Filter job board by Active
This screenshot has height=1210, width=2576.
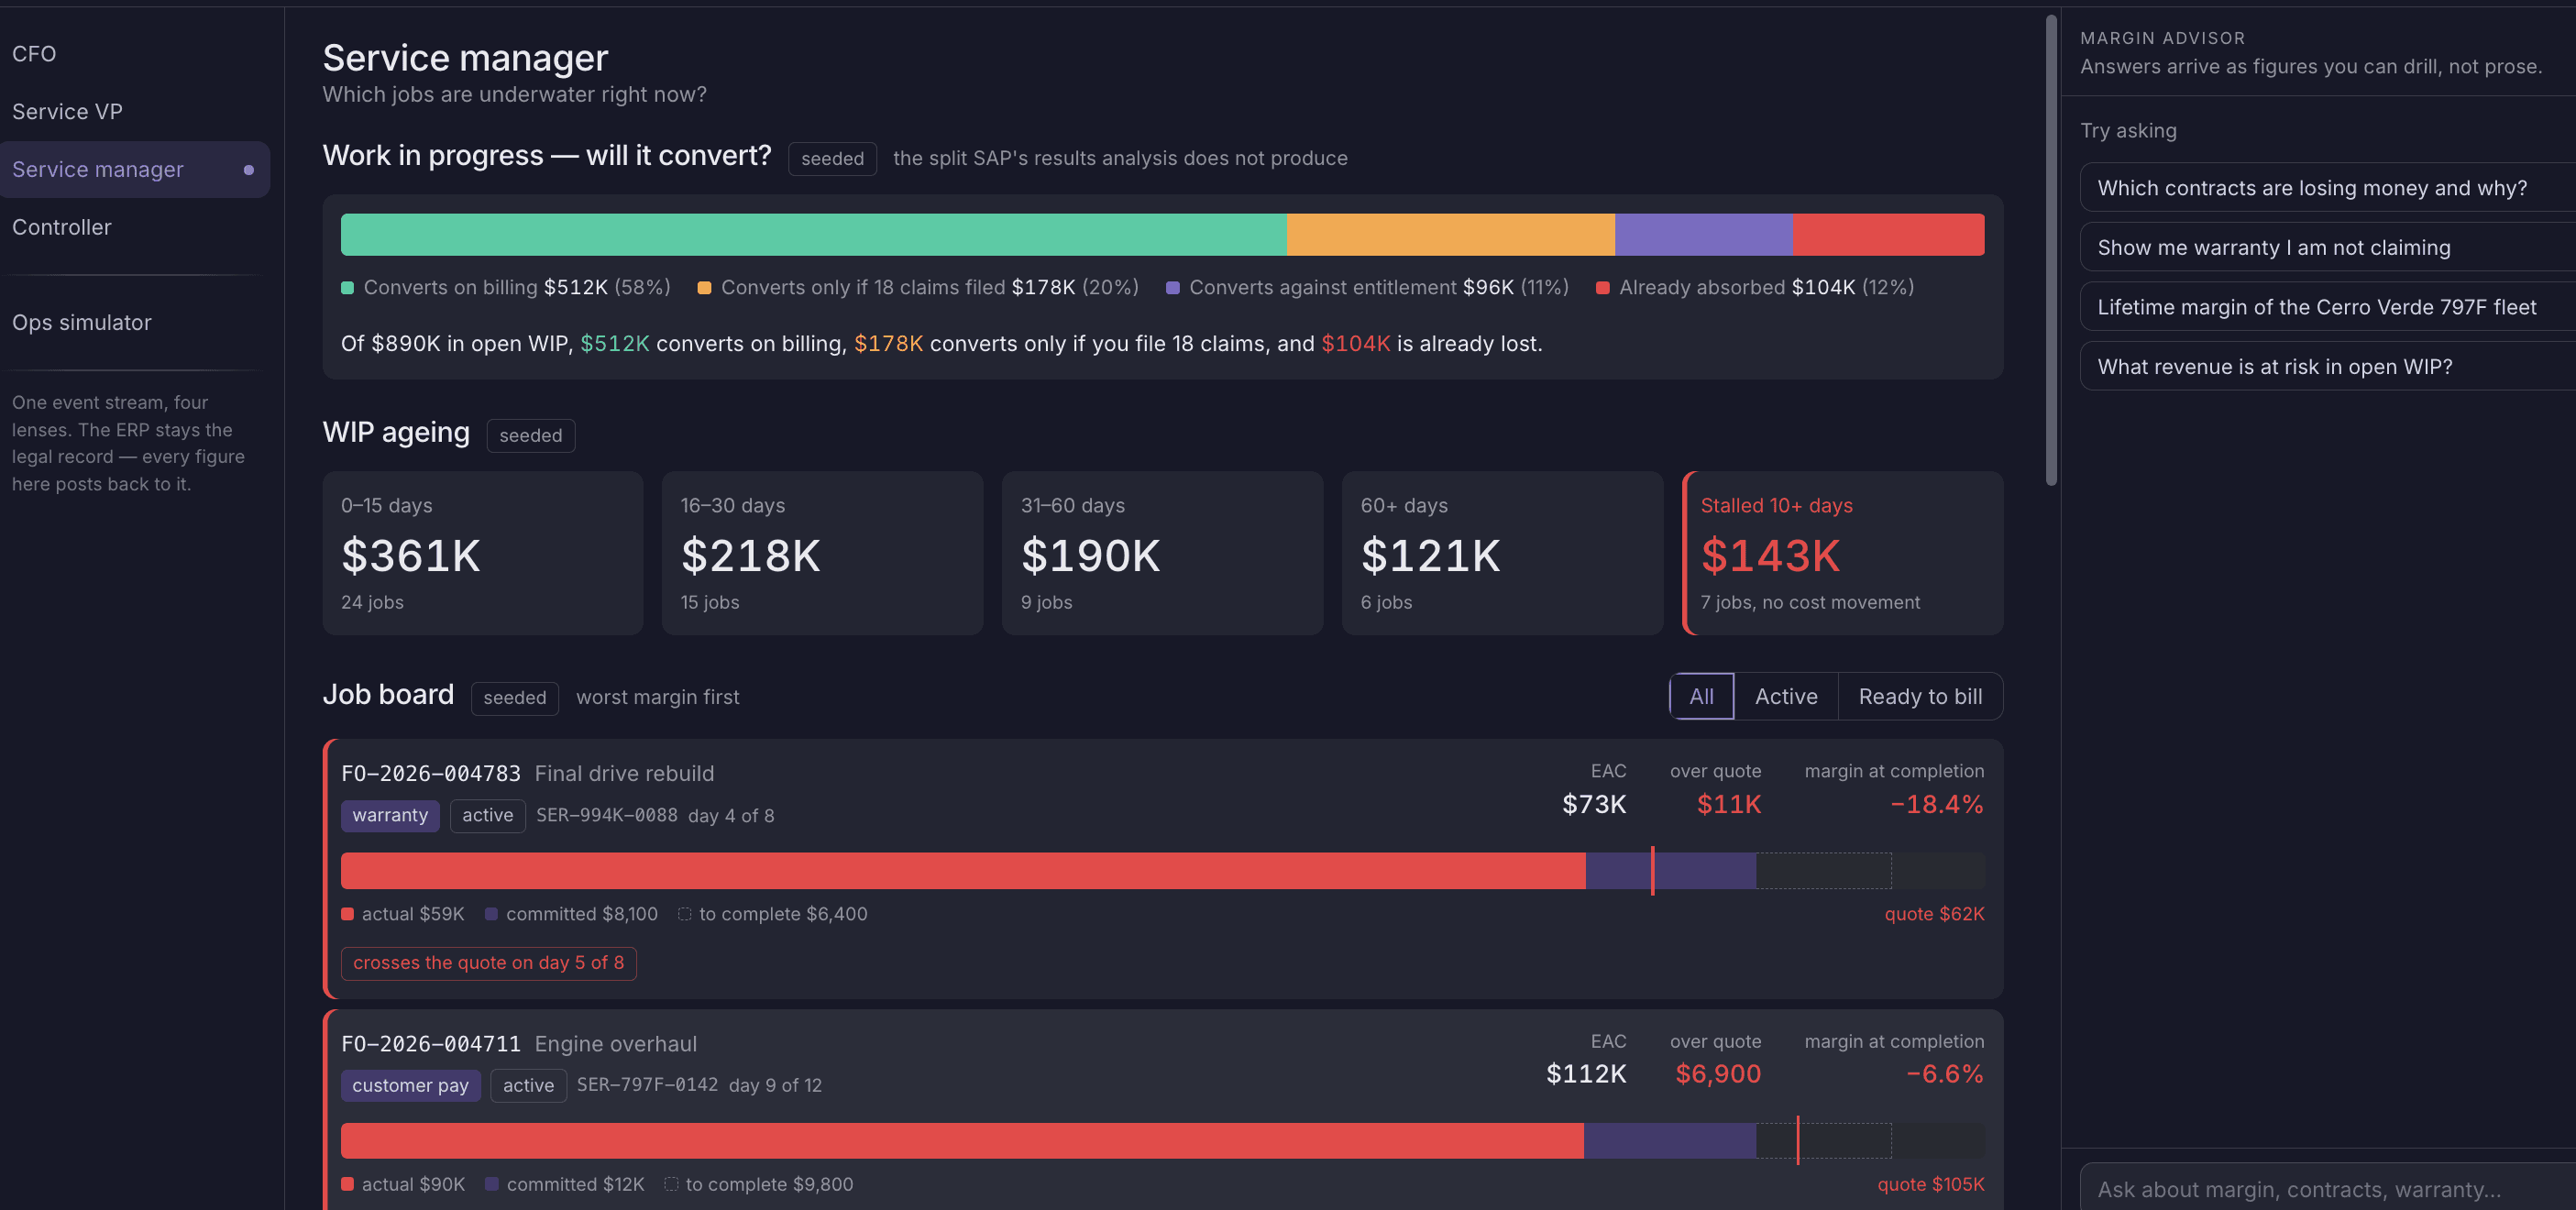click(1785, 696)
